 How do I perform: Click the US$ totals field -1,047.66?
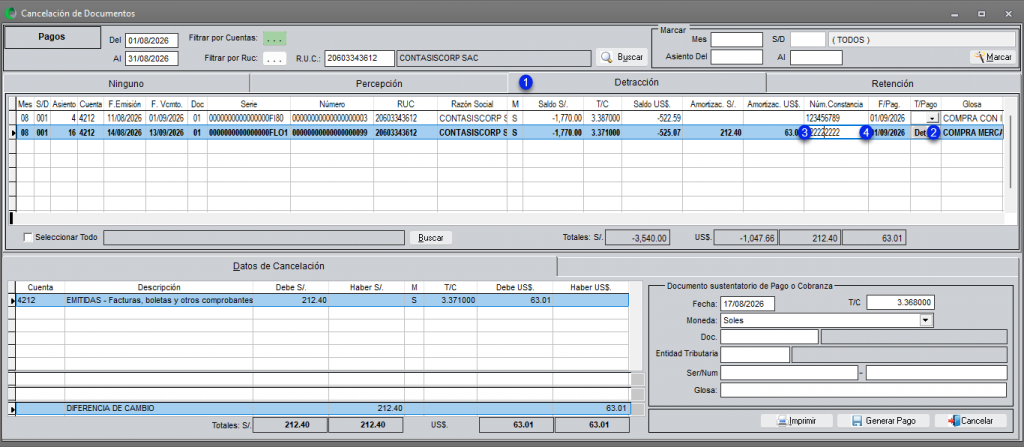tap(746, 238)
